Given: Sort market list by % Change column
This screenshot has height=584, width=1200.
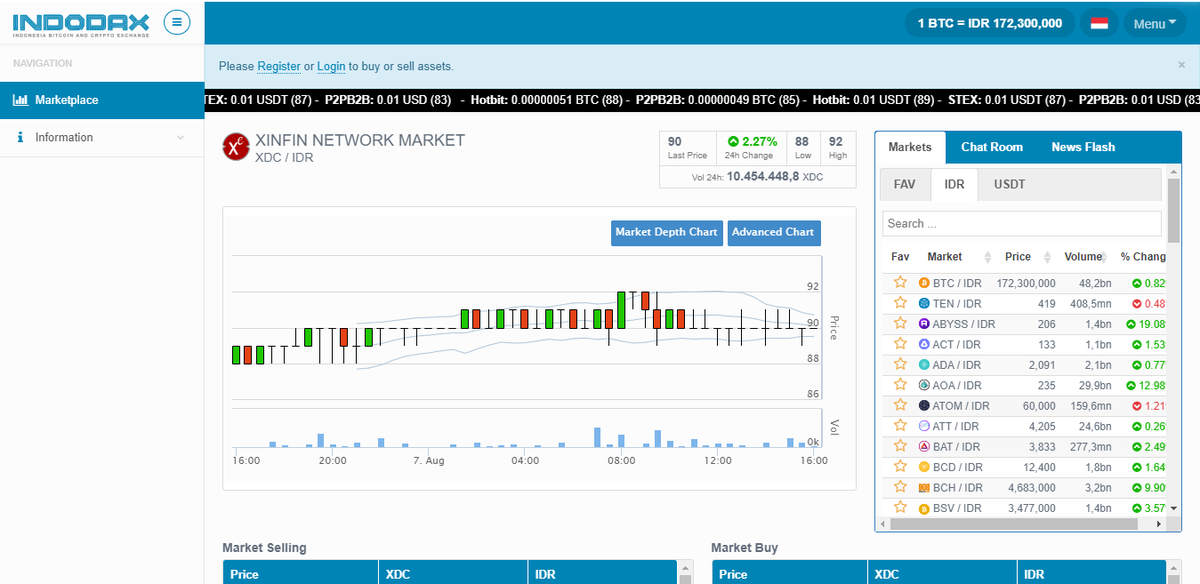Looking at the screenshot, I should 1143,257.
